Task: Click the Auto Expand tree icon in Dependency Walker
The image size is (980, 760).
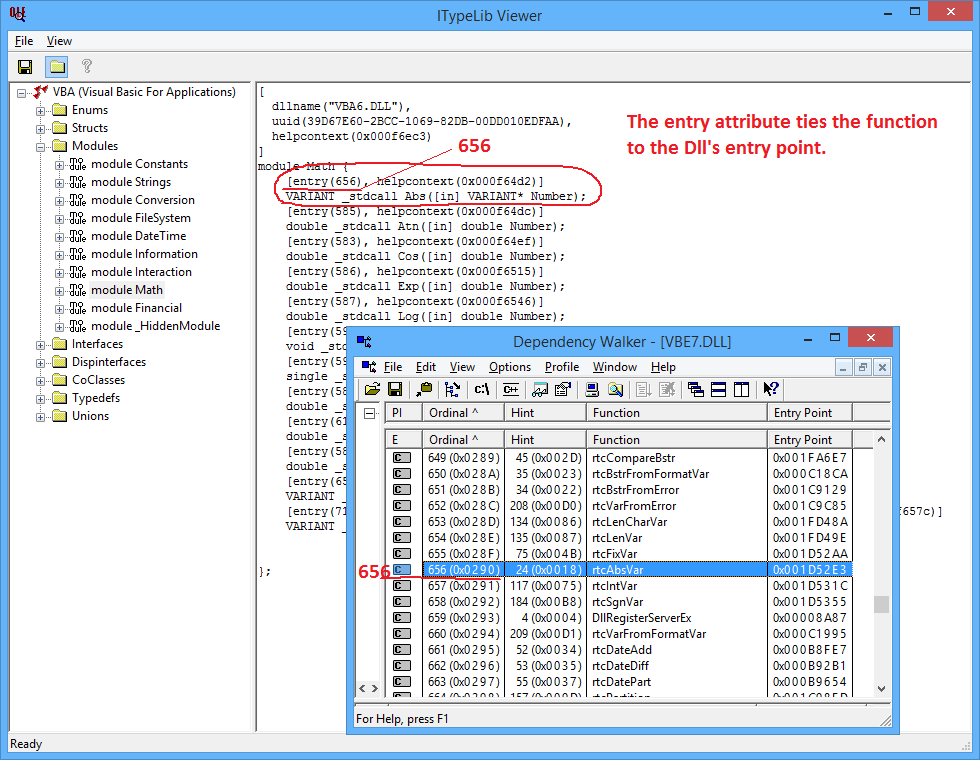Action: pos(452,389)
